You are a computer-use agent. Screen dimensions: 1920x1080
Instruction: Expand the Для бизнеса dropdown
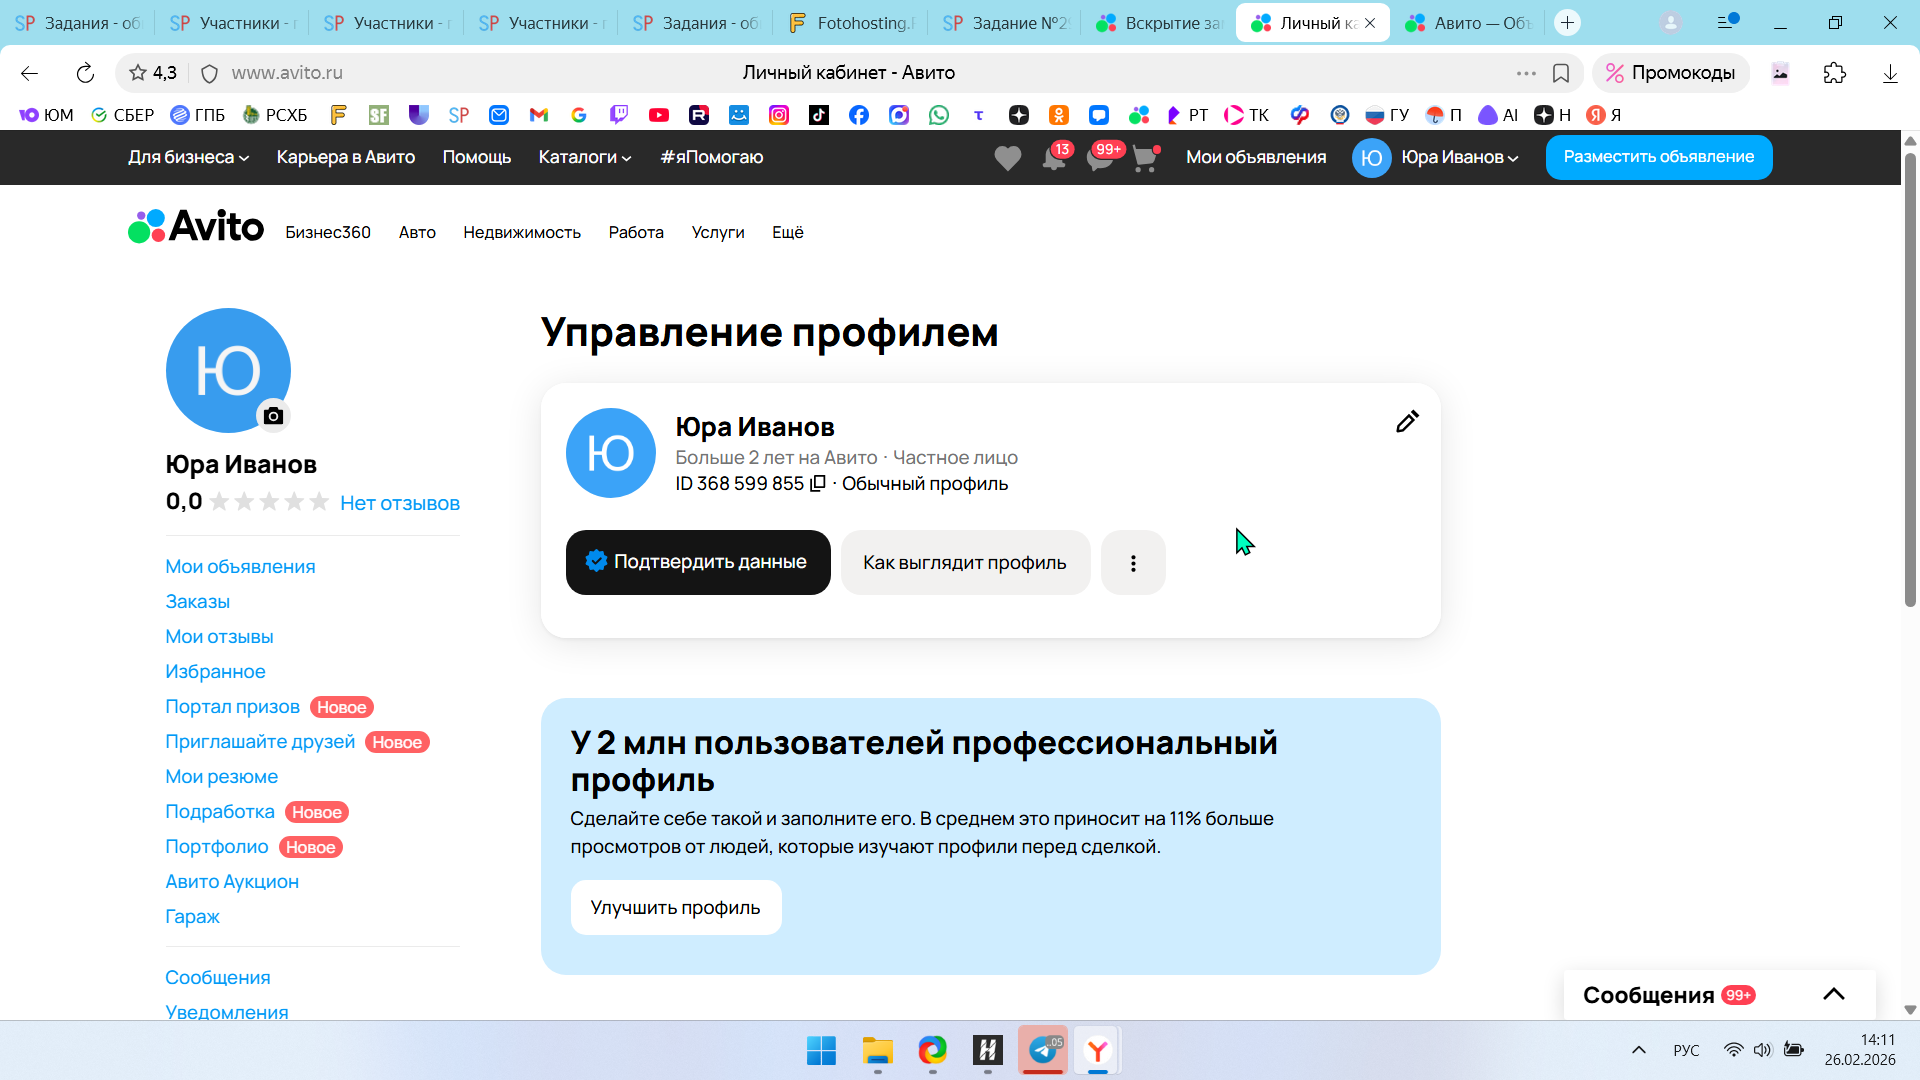[x=188, y=157]
